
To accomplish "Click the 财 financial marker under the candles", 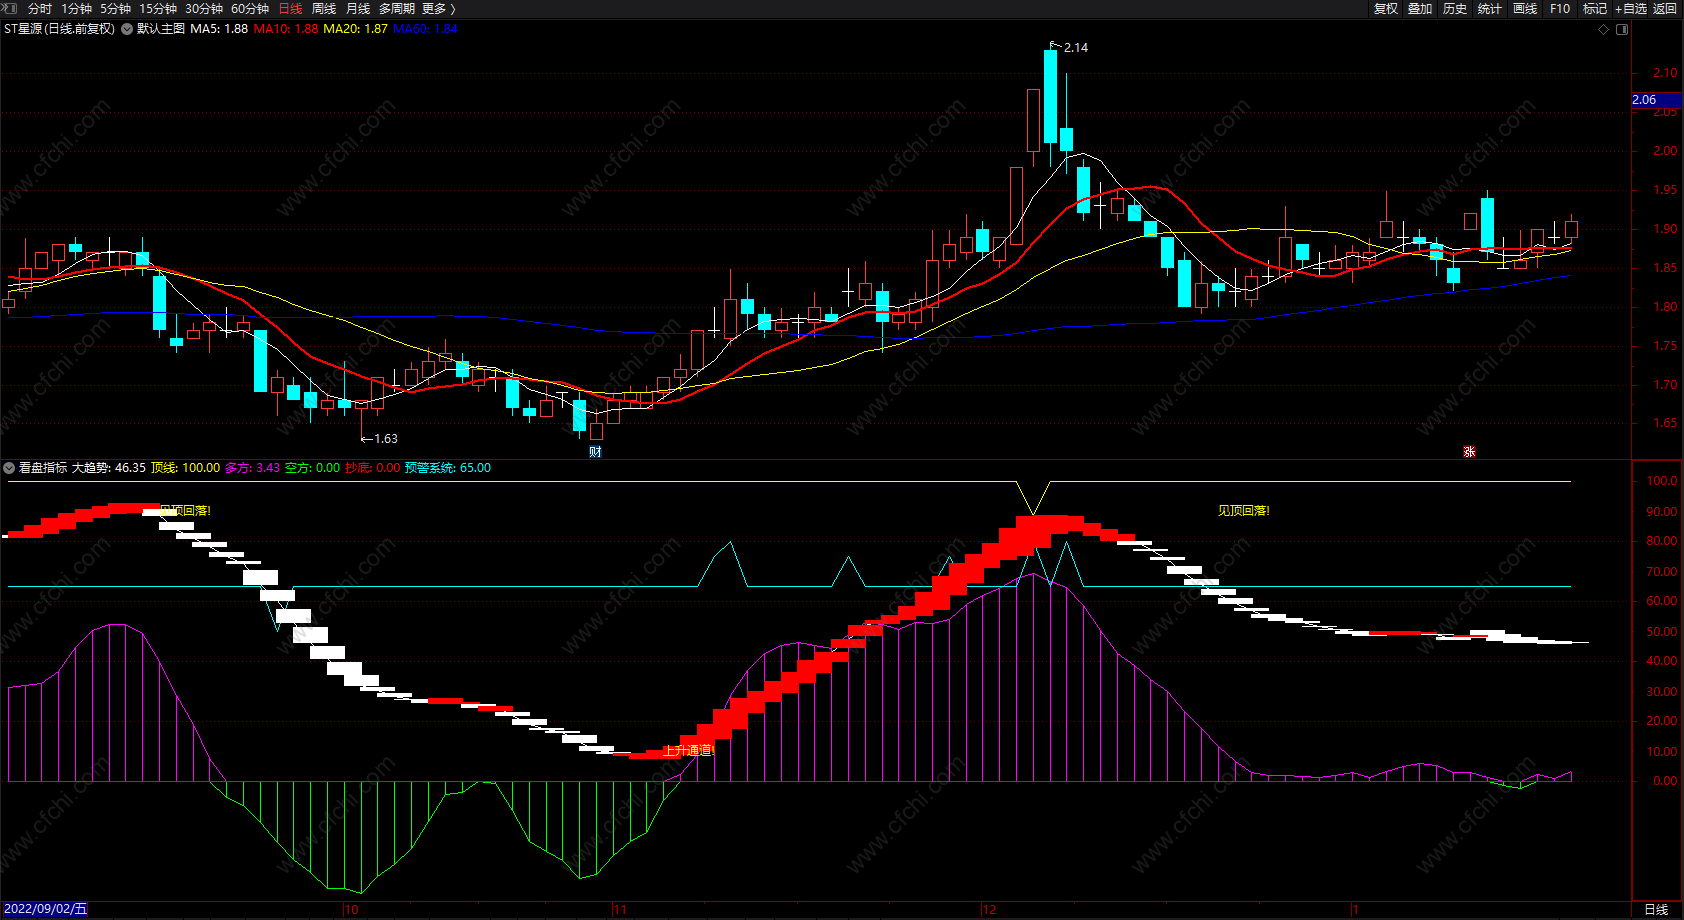I will point(595,452).
